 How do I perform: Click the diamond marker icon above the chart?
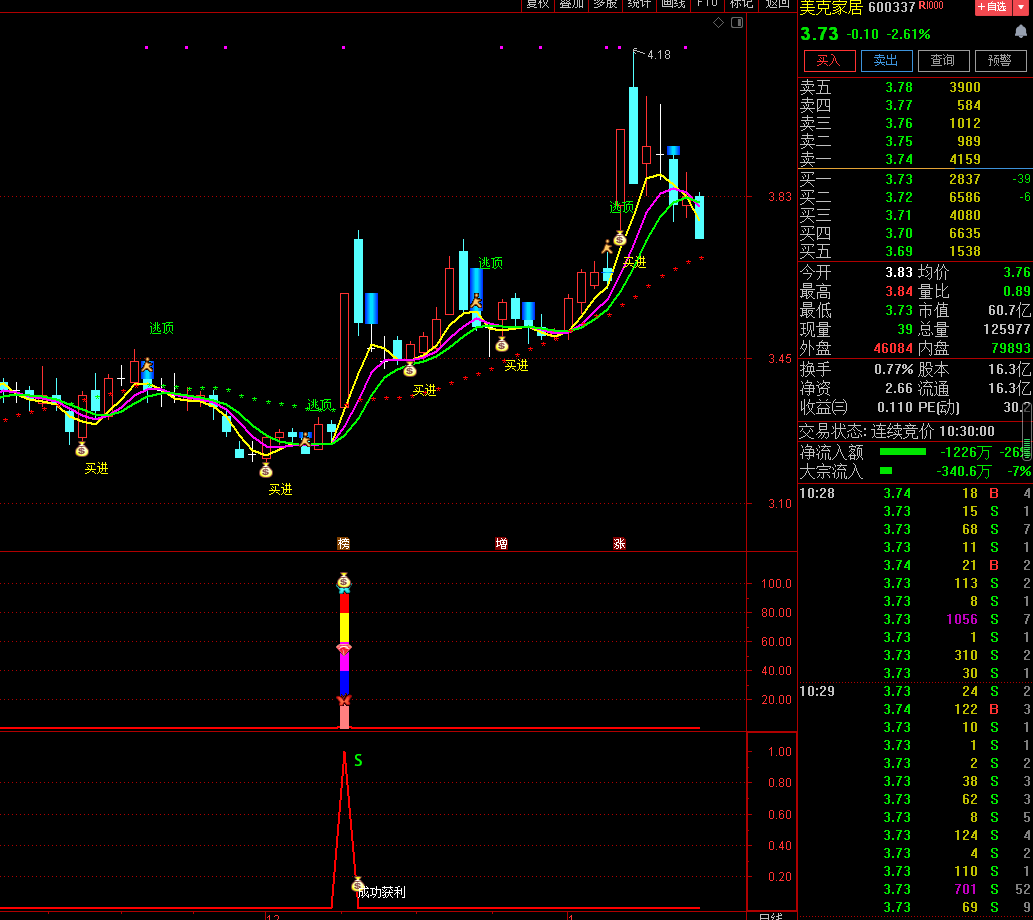(718, 23)
